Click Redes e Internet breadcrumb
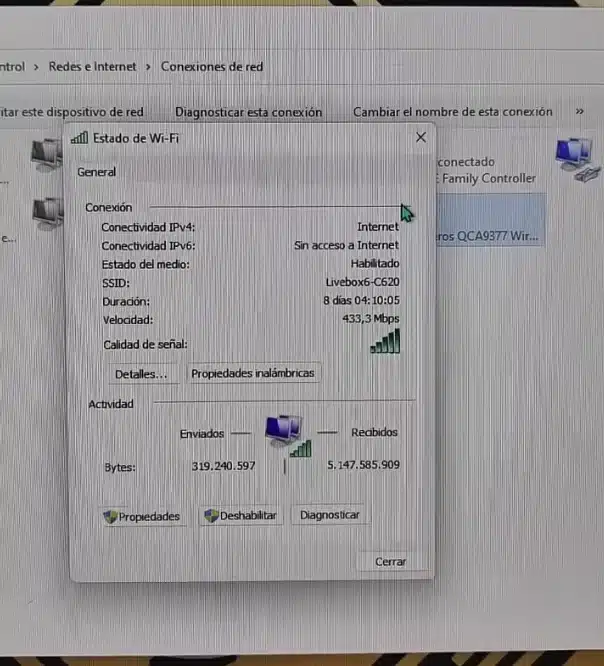Image resolution: width=604 pixels, height=666 pixels. coord(92,67)
